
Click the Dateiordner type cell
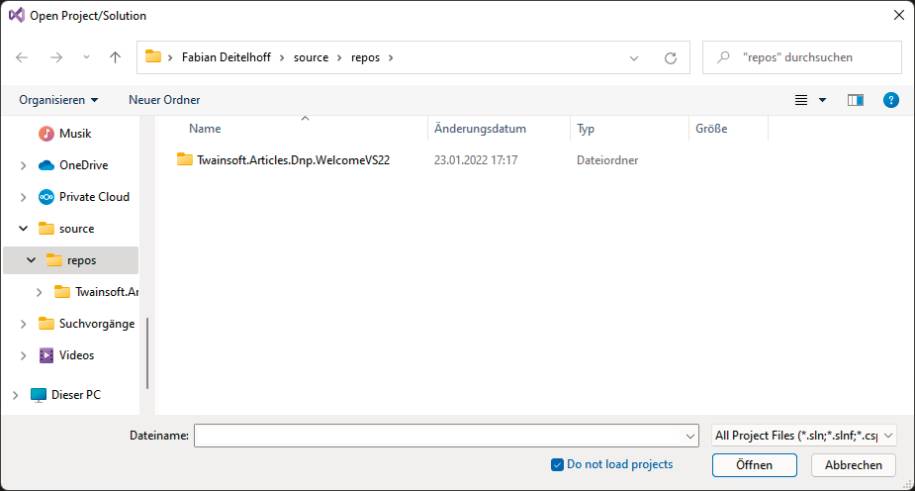click(x=607, y=160)
